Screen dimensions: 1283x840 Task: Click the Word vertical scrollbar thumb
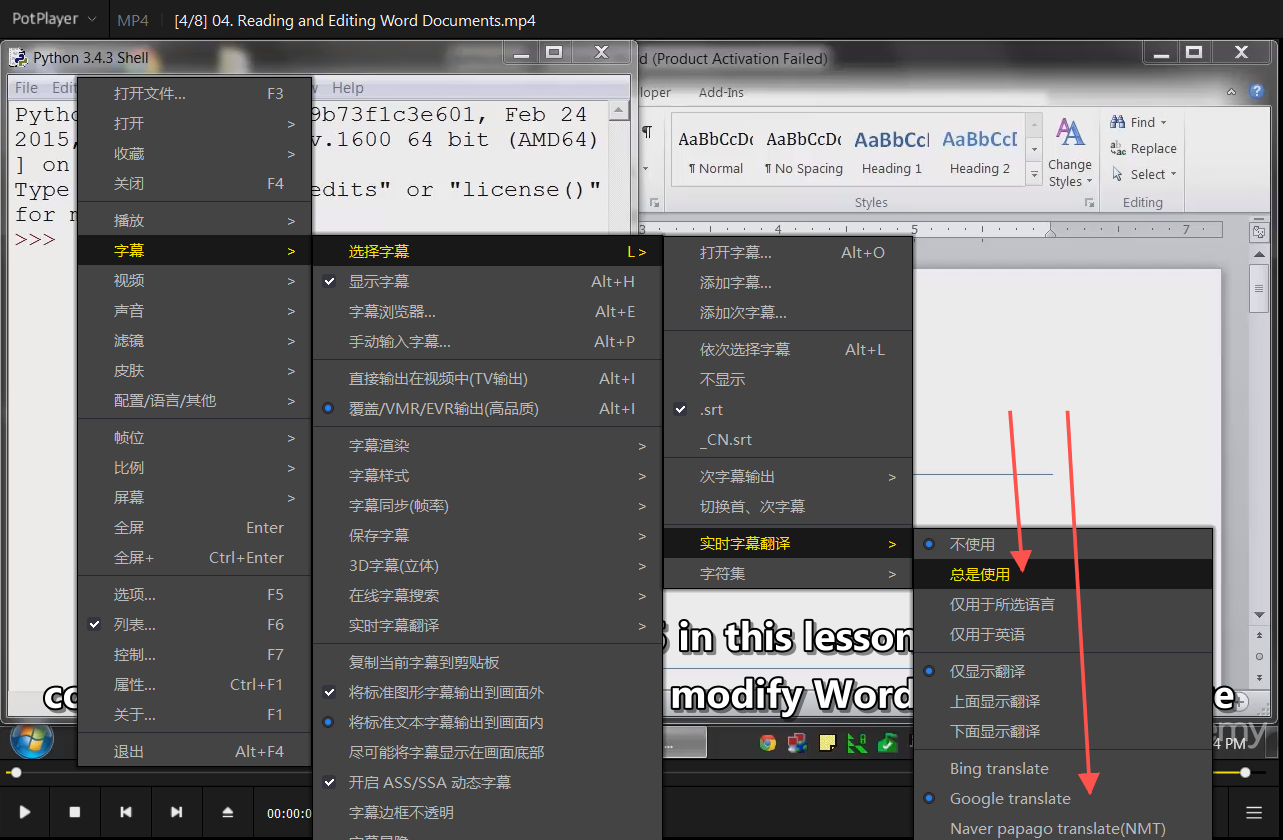point(1260,290)
